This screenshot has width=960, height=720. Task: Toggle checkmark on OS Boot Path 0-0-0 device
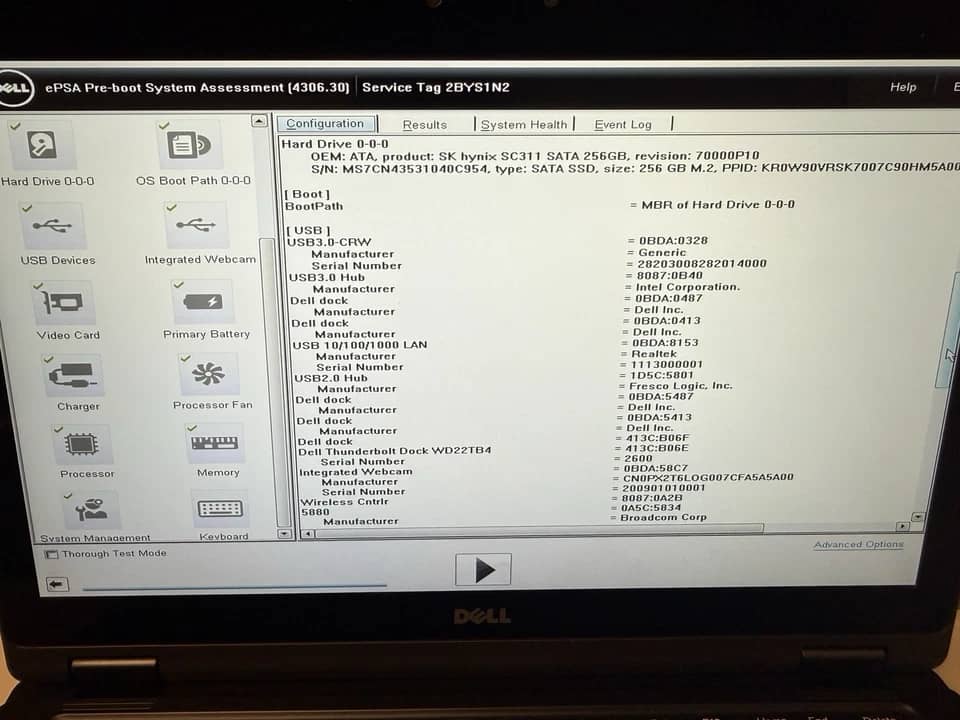click(x=163, y=126)
